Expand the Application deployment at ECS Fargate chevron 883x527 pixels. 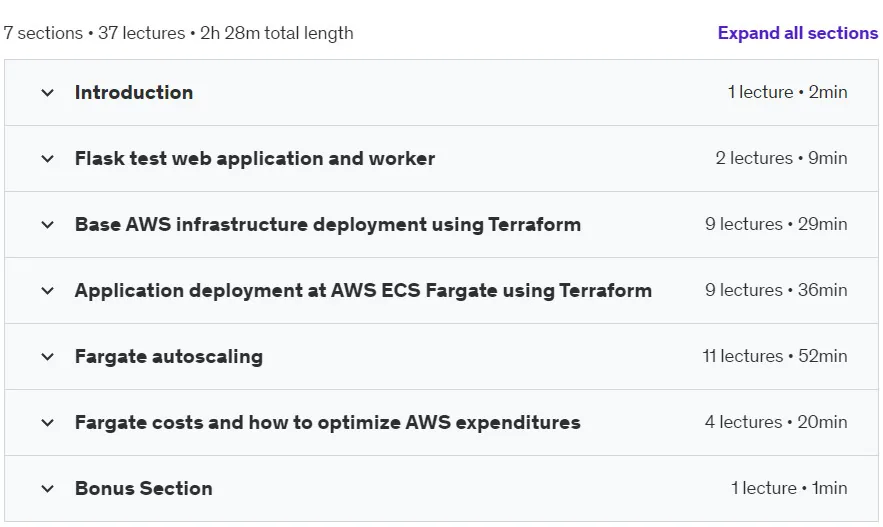[48, 291]
